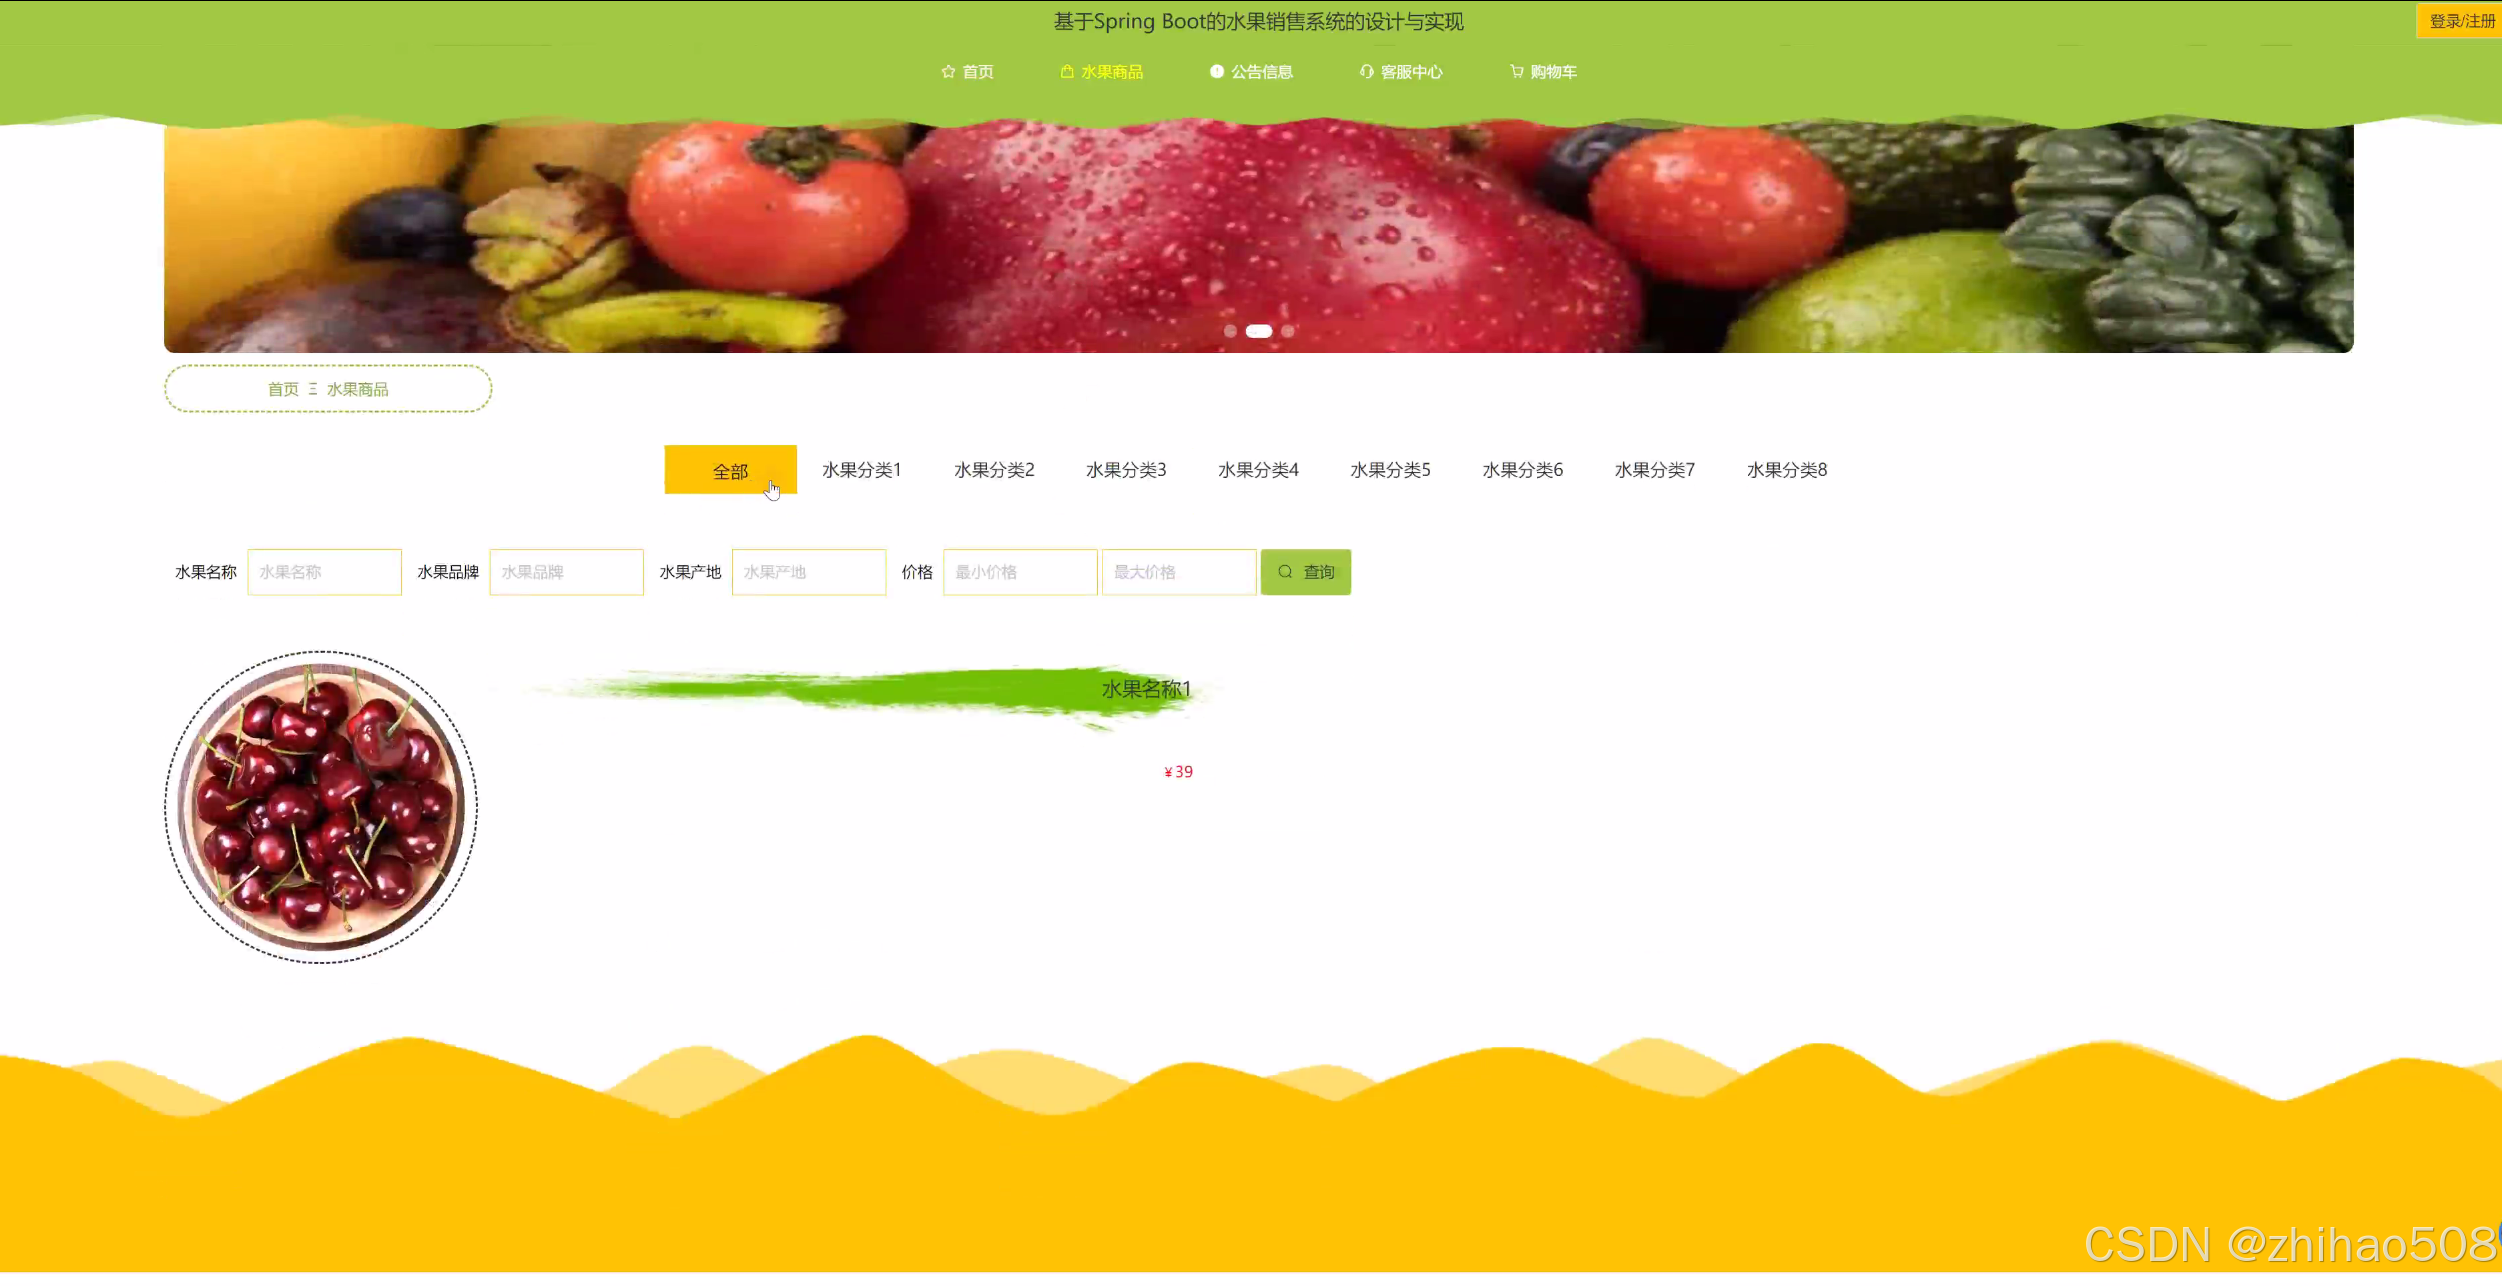Select the first carousel indicator dot
This screenshot has height=1286, width=2502.
click(1230, 331)
